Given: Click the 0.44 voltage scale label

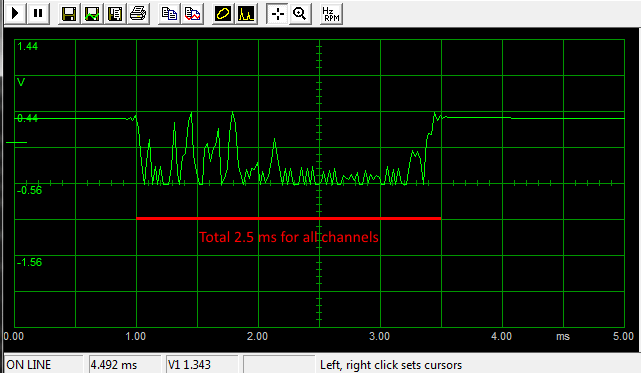Looking at the screenshot, I should pos(27,118).
